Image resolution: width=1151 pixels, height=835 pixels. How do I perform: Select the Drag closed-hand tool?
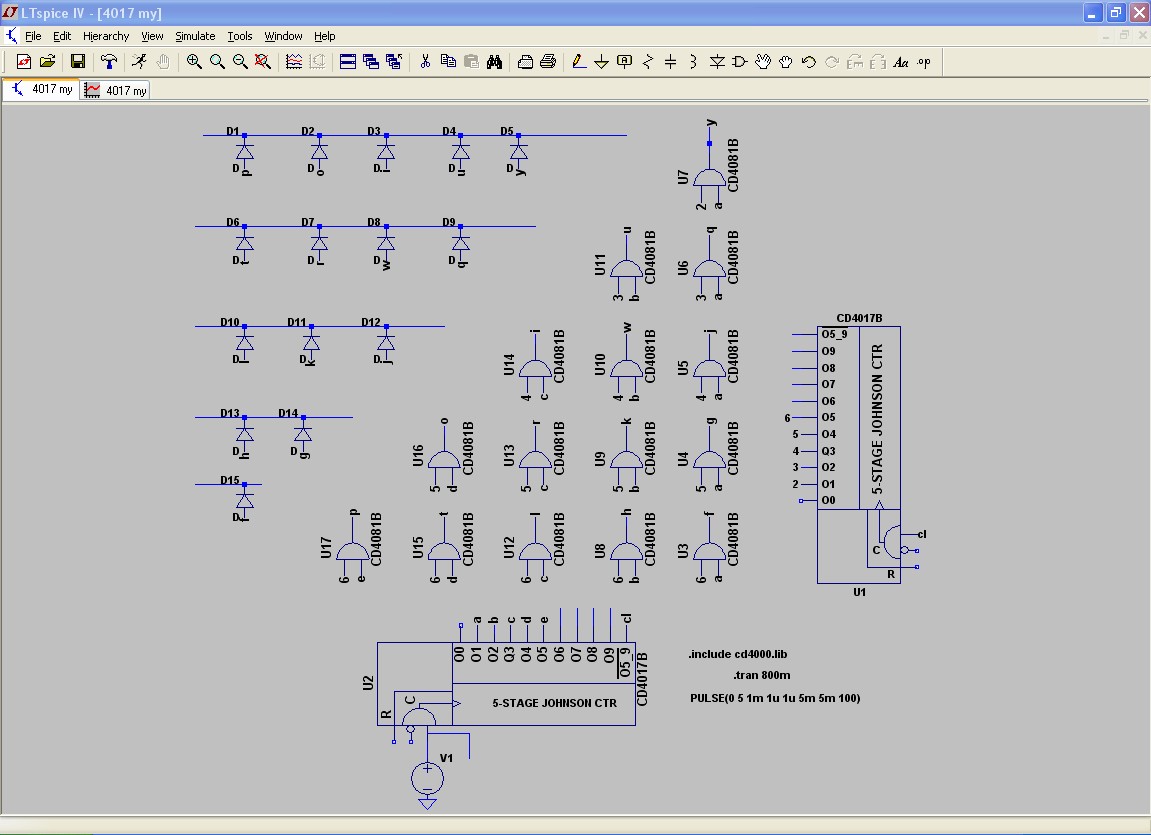[785, 62]
